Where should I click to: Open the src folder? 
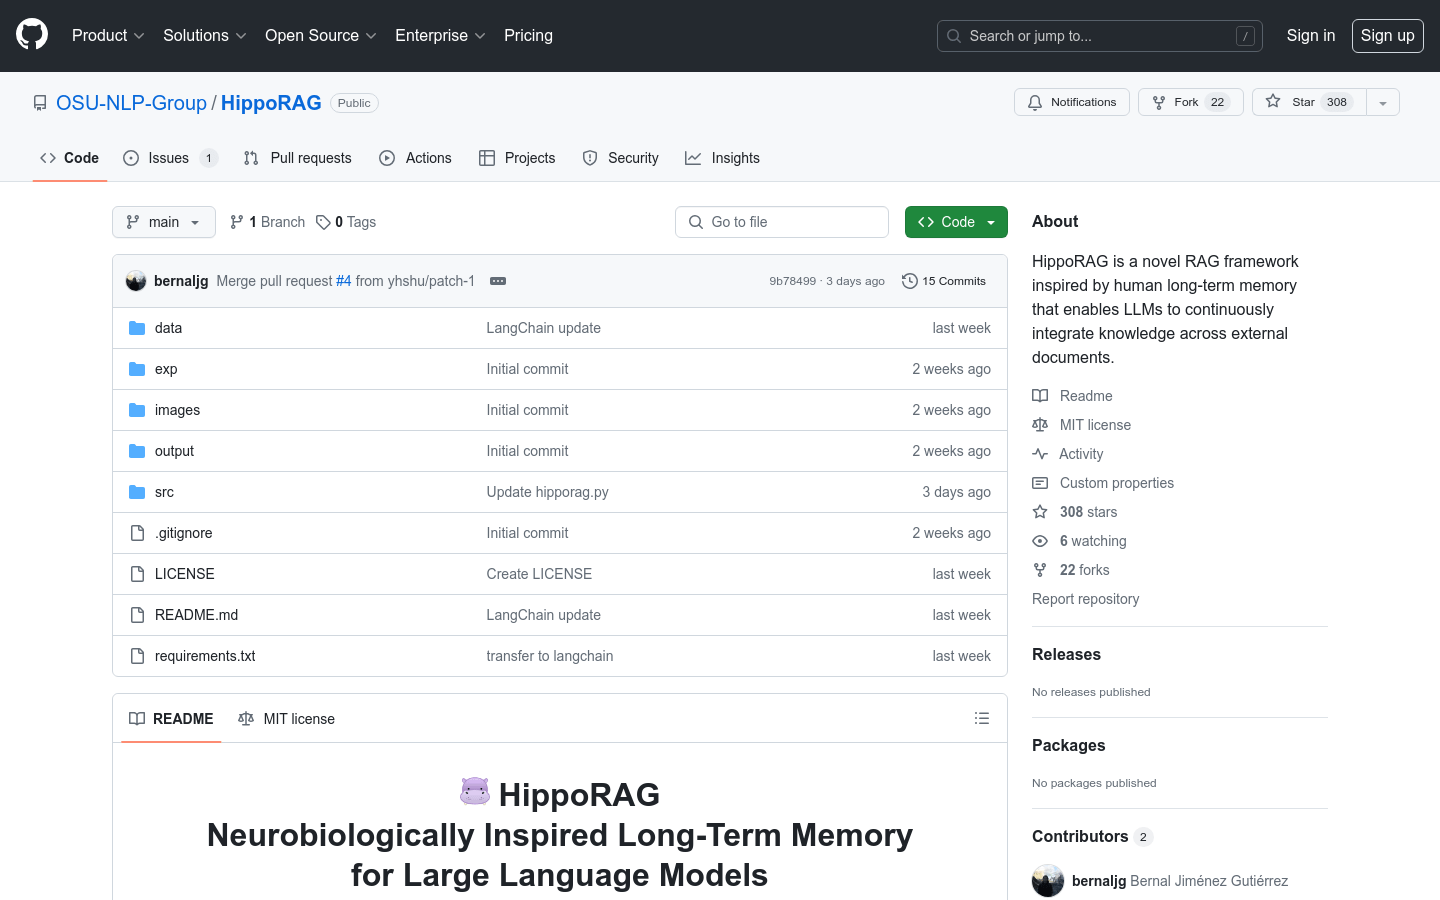click(x=164, y=492)
